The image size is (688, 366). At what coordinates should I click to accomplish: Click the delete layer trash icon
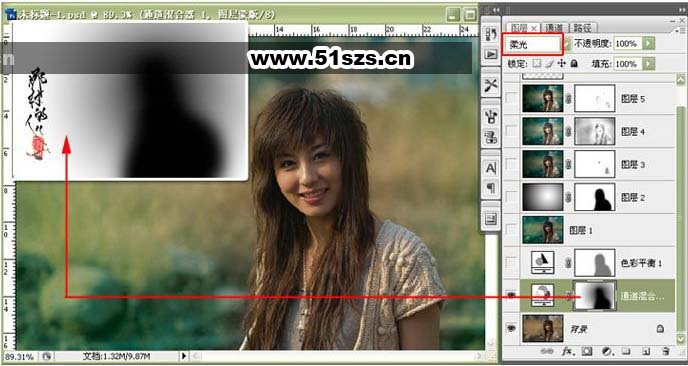666,352
